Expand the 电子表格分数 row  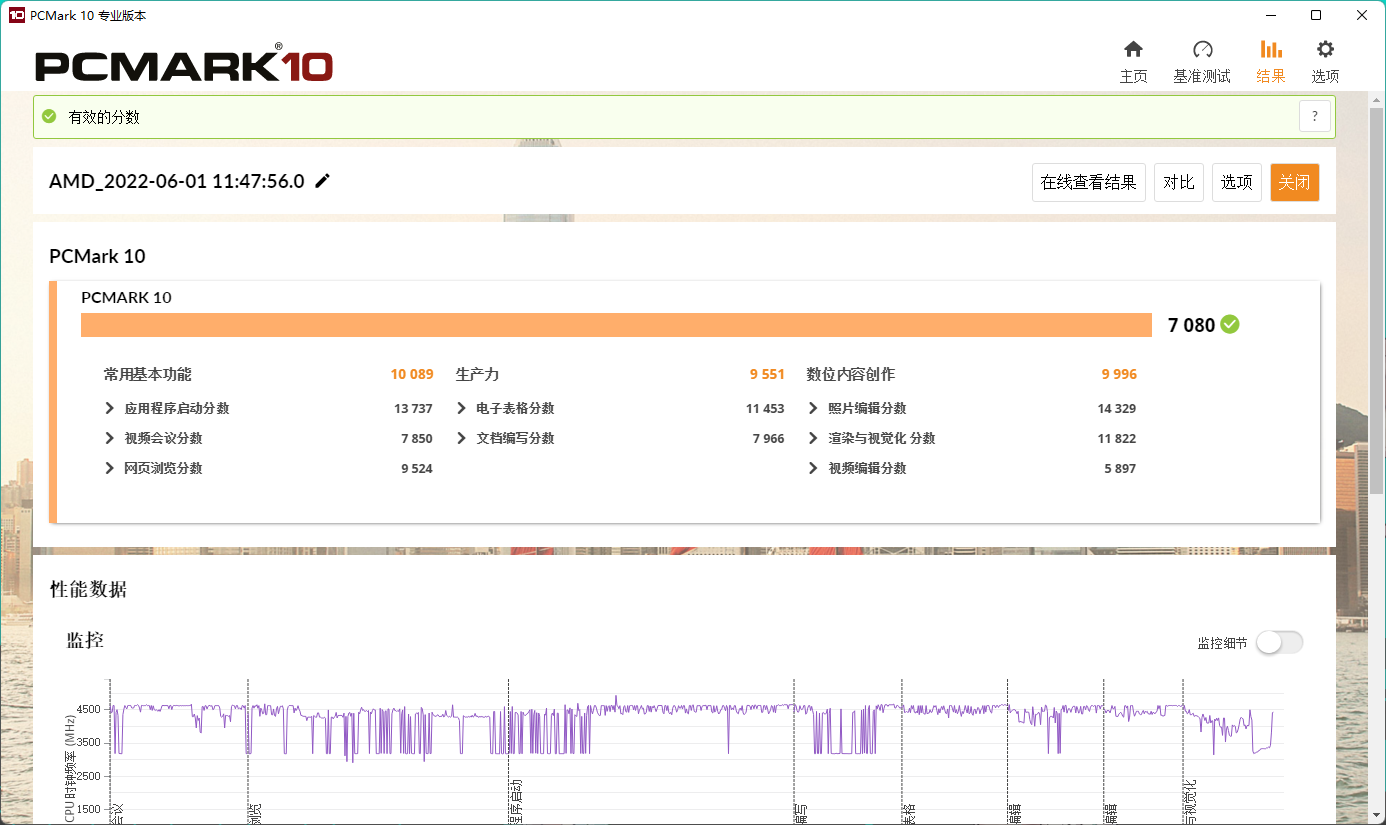(461, 408)
